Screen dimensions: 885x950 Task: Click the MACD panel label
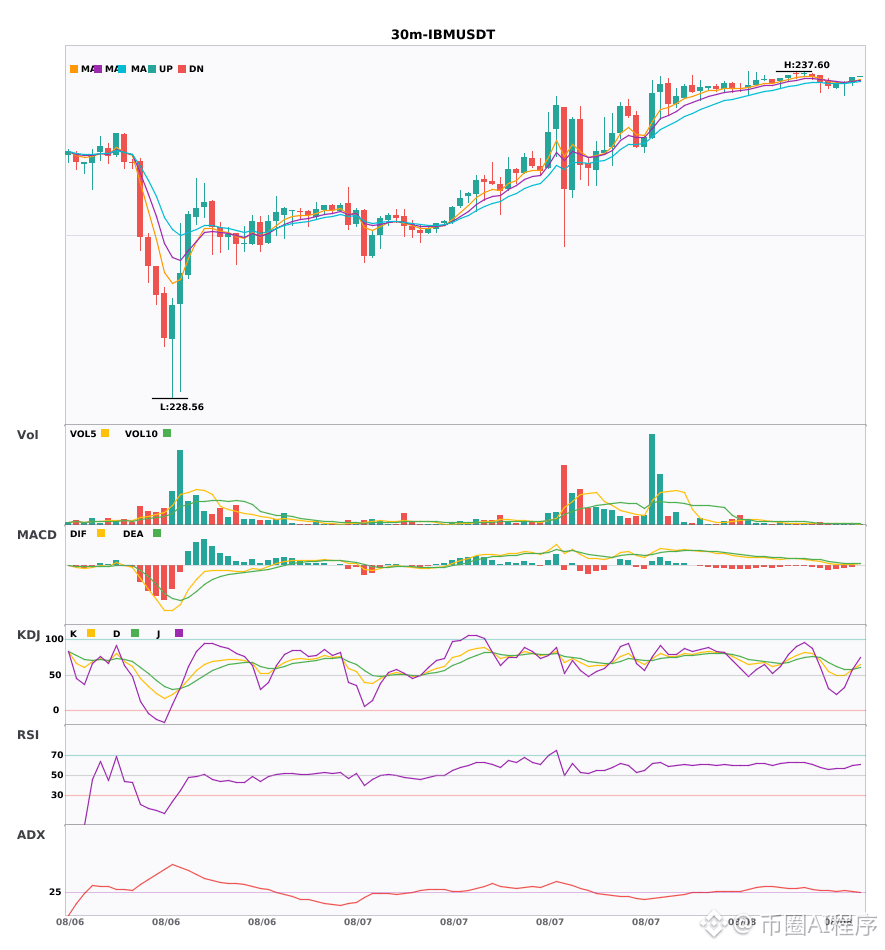point(36,535)
